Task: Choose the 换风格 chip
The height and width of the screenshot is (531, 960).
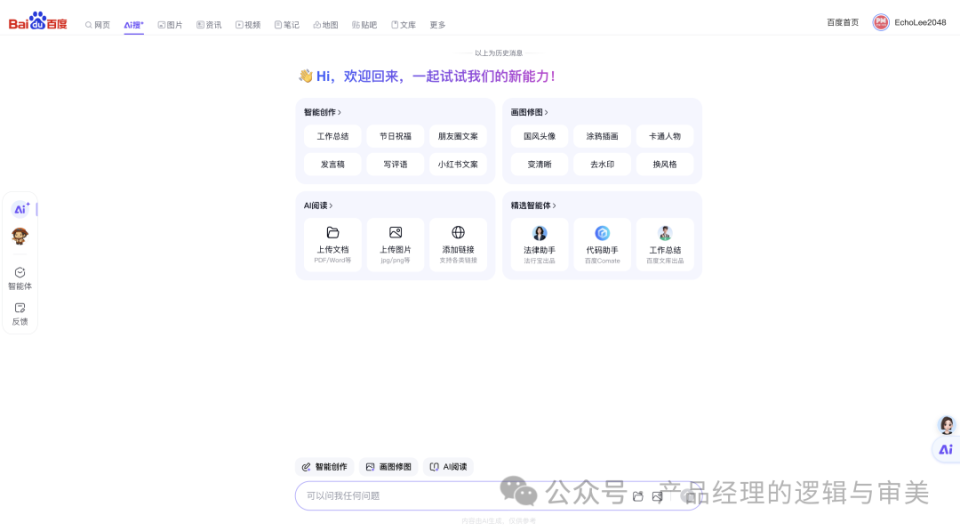Action: point(665,164)
